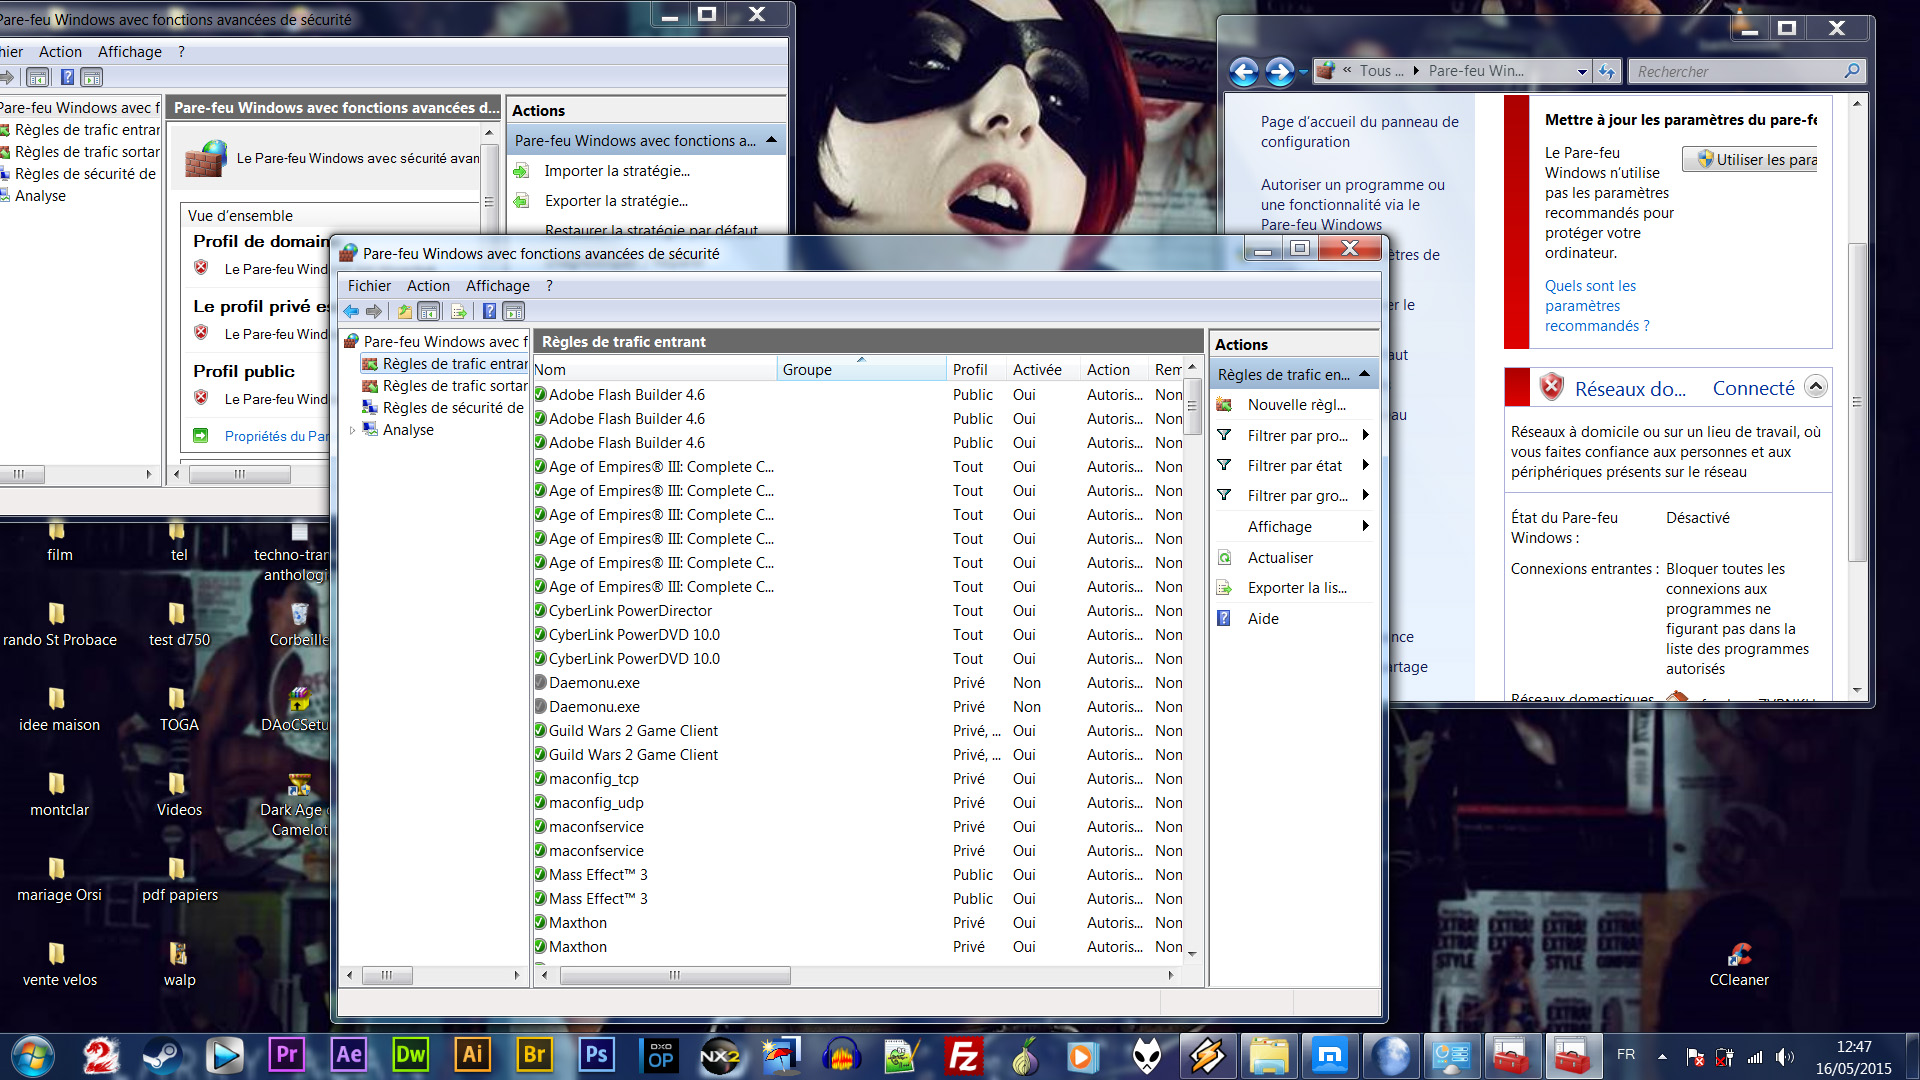This screenshot has height=1080, width=1920.
Task: Launch Adobe Dreamweaver from taskbar
Action: click(411, 1055)
